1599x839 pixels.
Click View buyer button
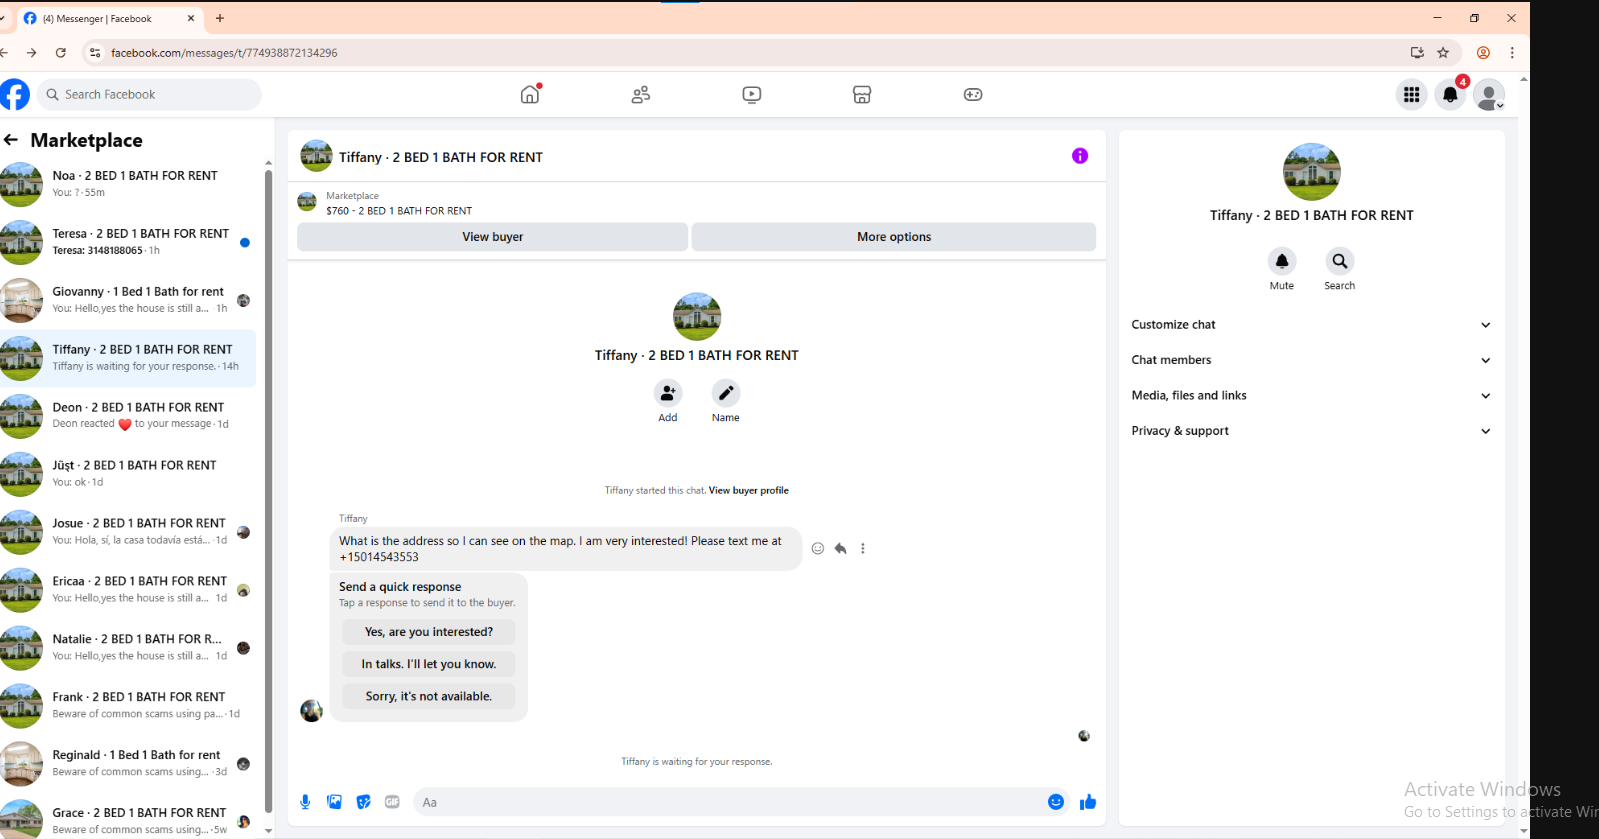click(x=492, y=237)
